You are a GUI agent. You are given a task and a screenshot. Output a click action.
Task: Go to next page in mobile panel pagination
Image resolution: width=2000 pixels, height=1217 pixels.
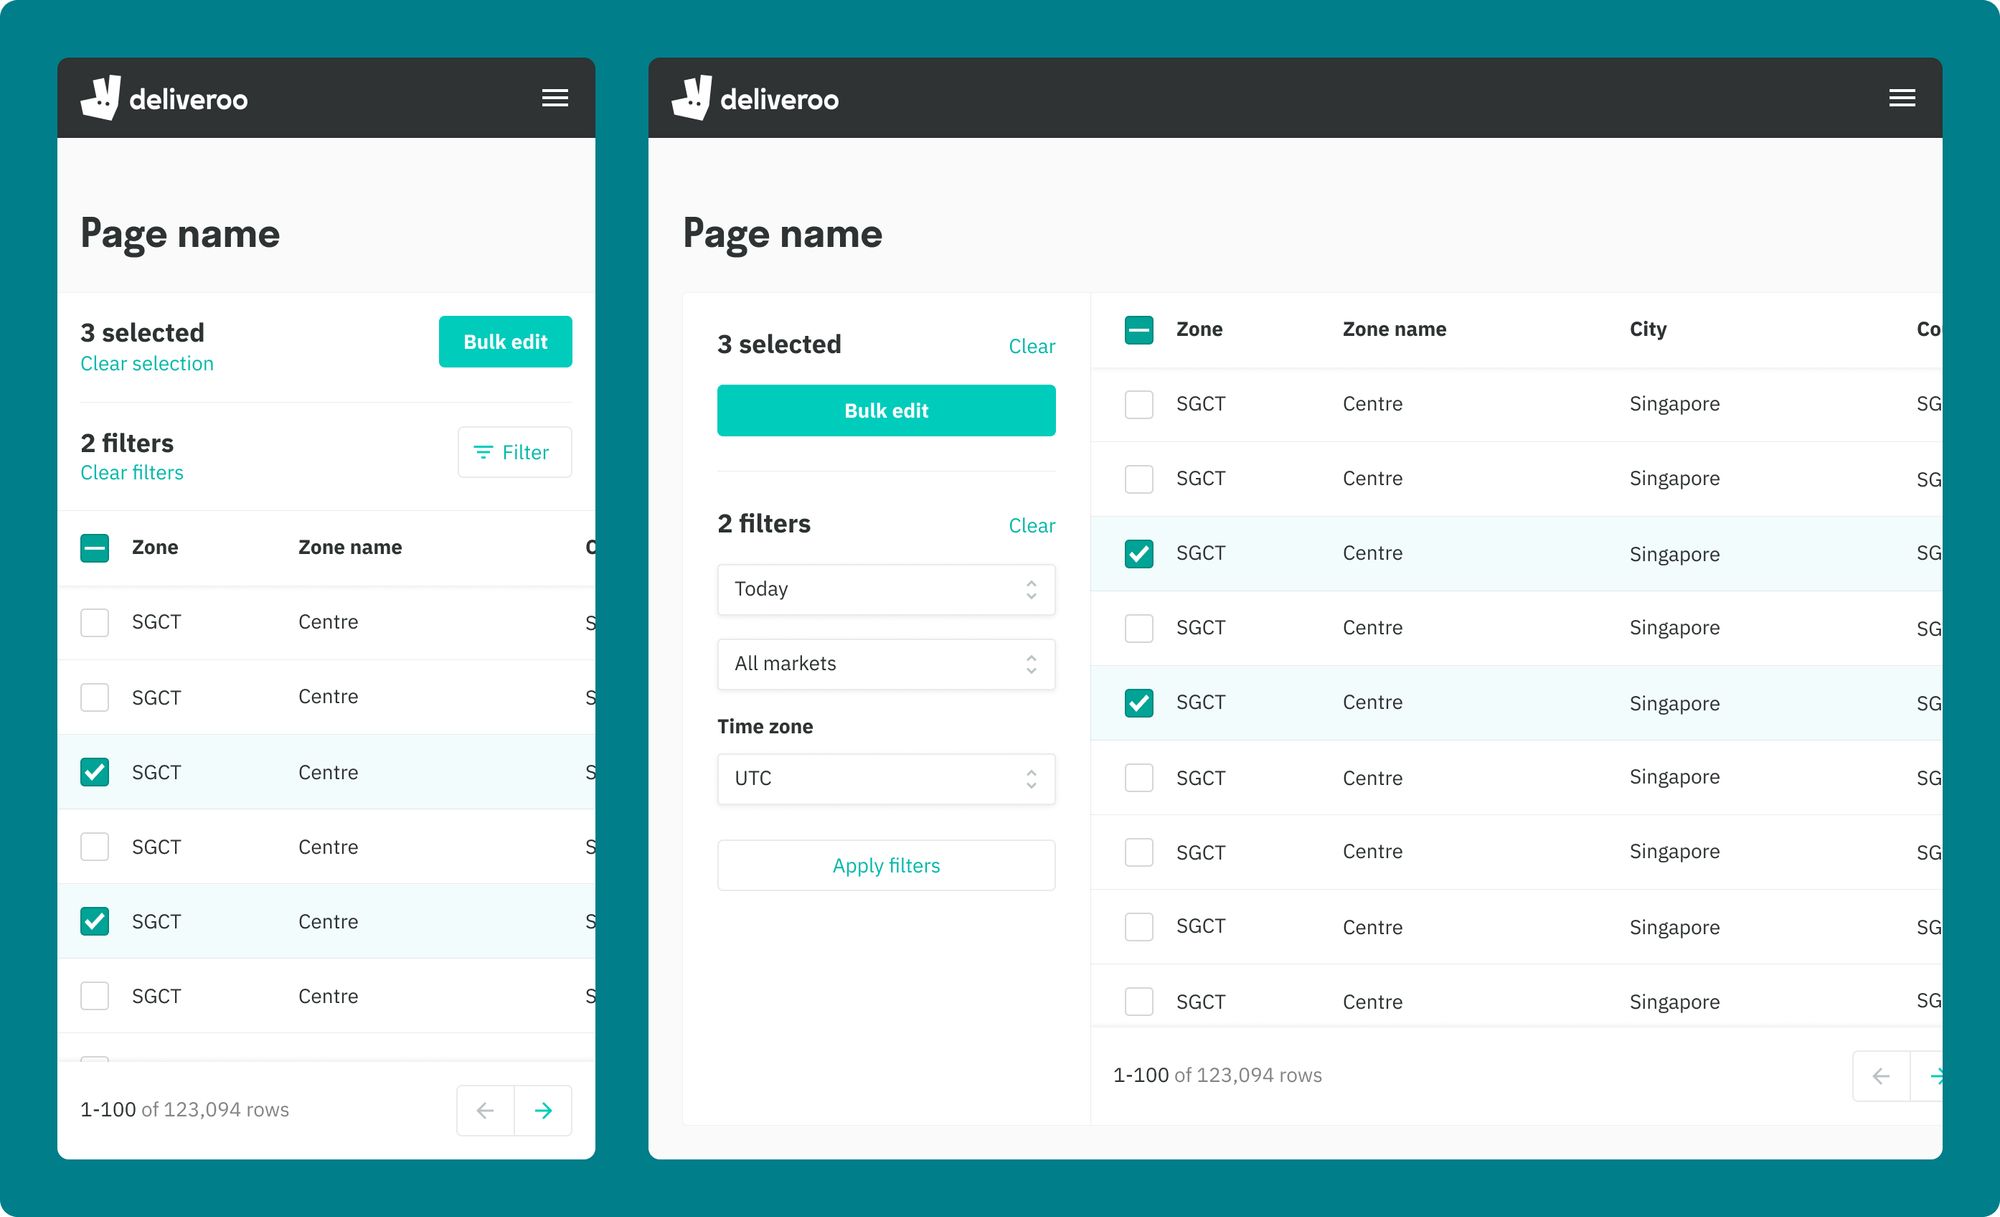543,1110
